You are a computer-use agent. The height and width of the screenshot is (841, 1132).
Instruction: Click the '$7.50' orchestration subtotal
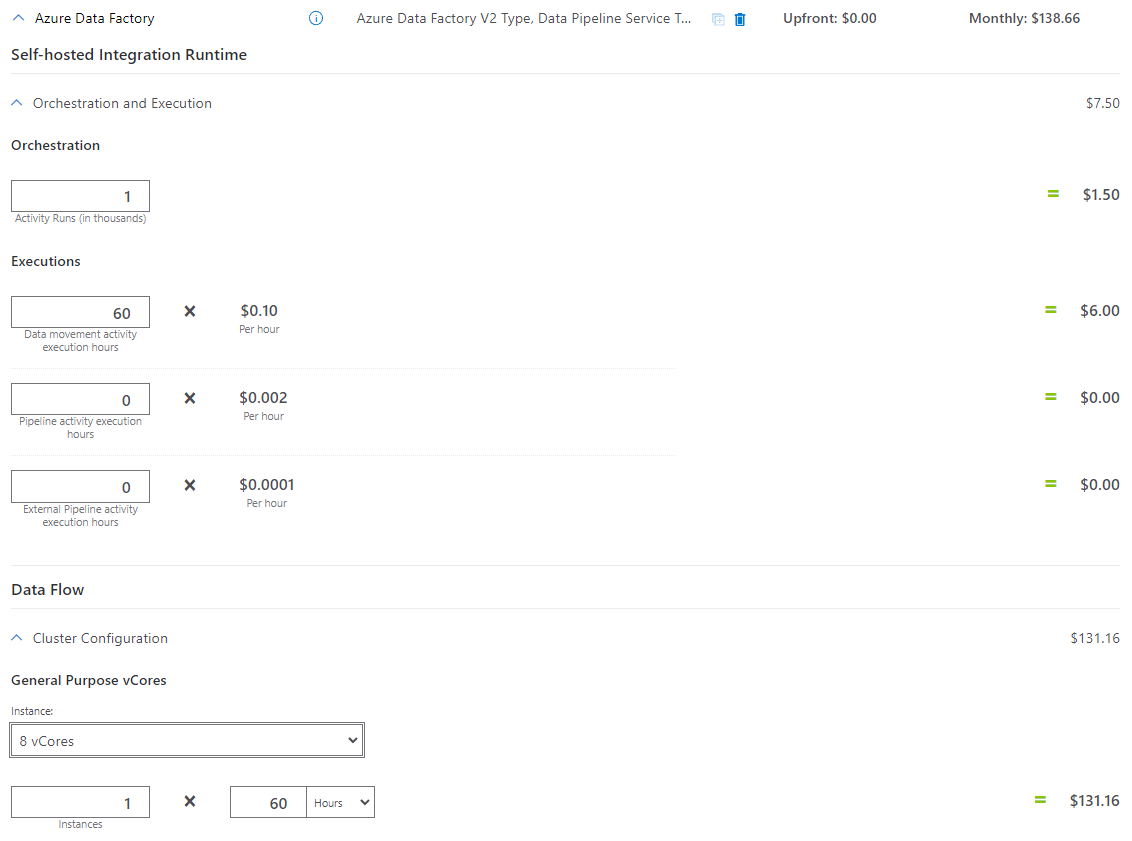(x=1102, y=103)
